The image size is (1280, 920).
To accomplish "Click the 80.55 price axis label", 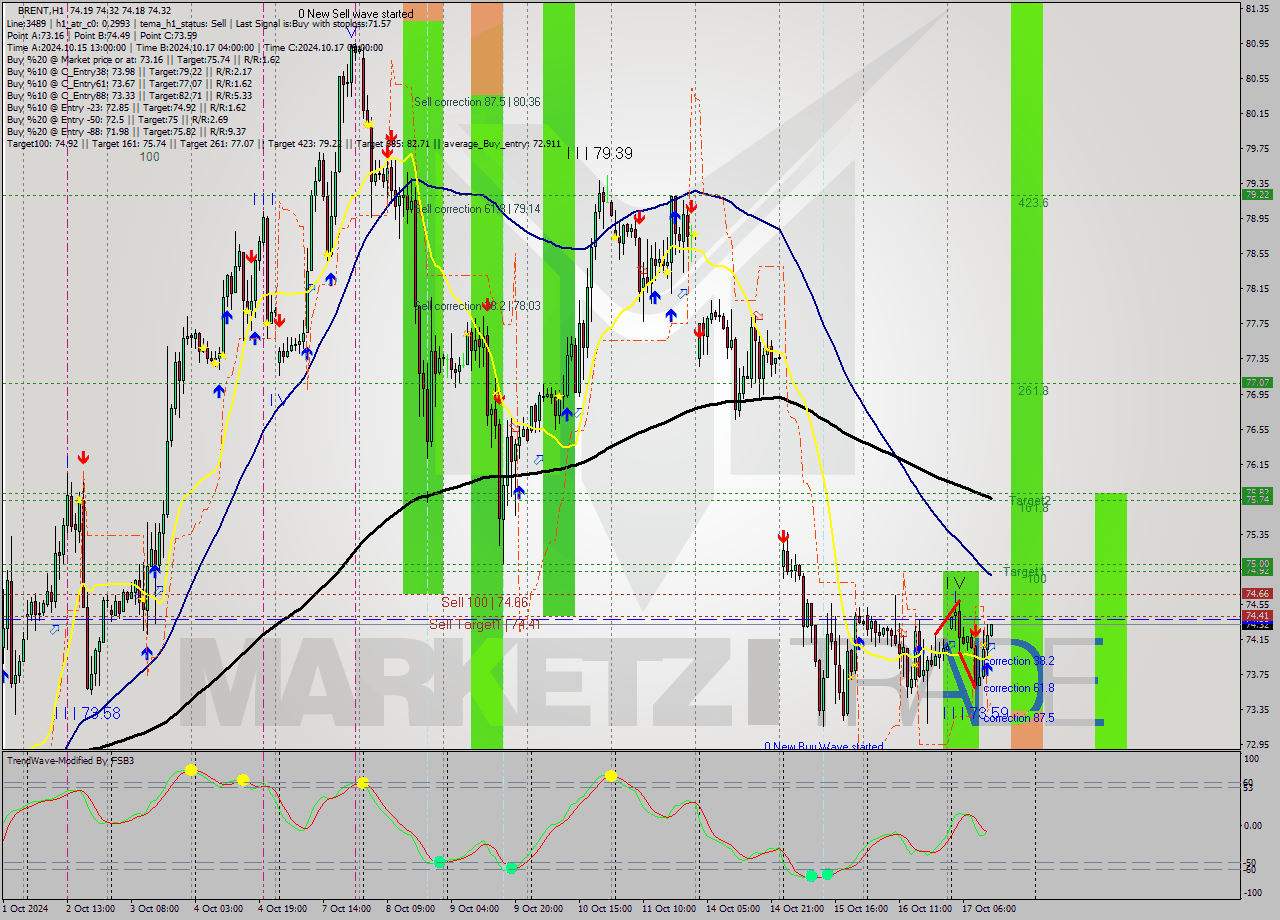I will point(1257,78).
